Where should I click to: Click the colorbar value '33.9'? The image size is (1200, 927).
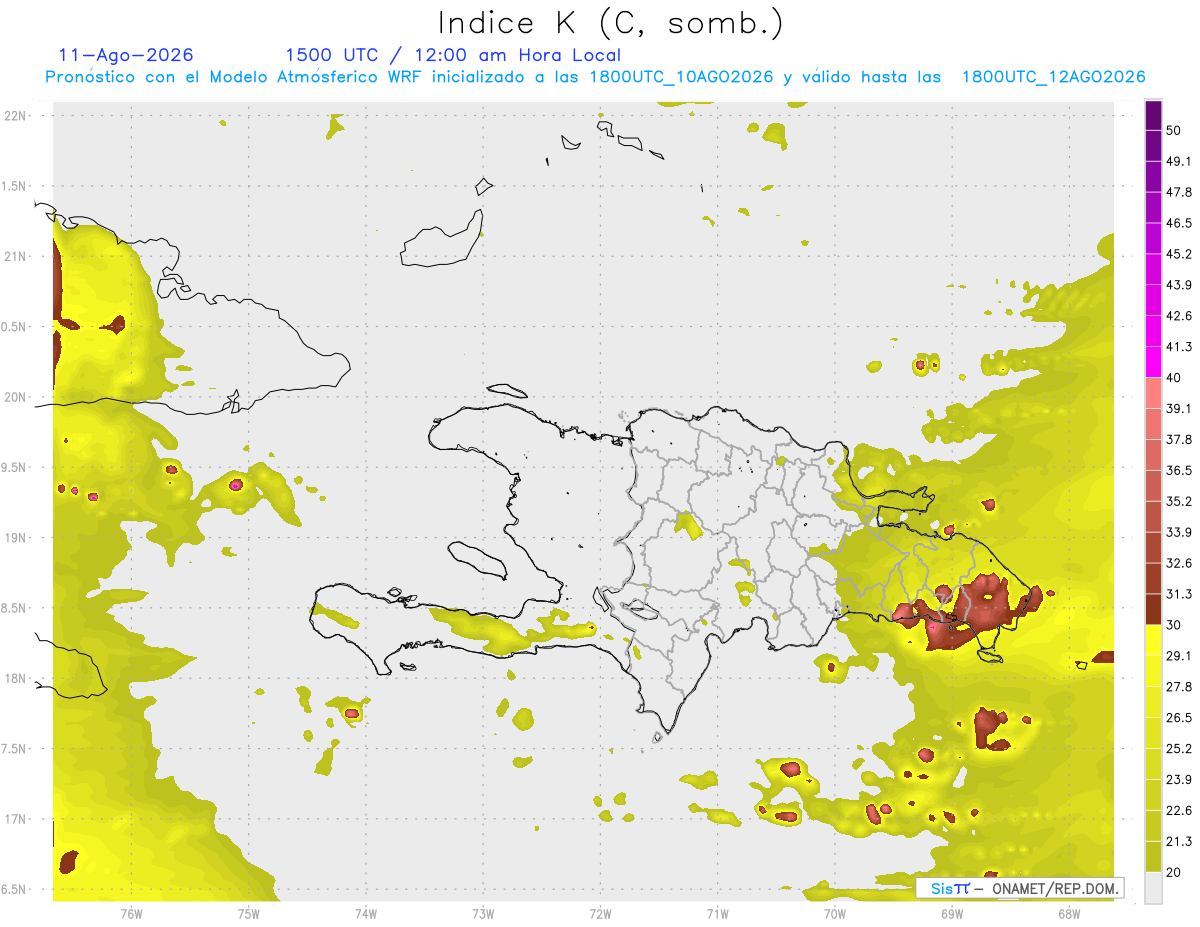point(1179,532)
